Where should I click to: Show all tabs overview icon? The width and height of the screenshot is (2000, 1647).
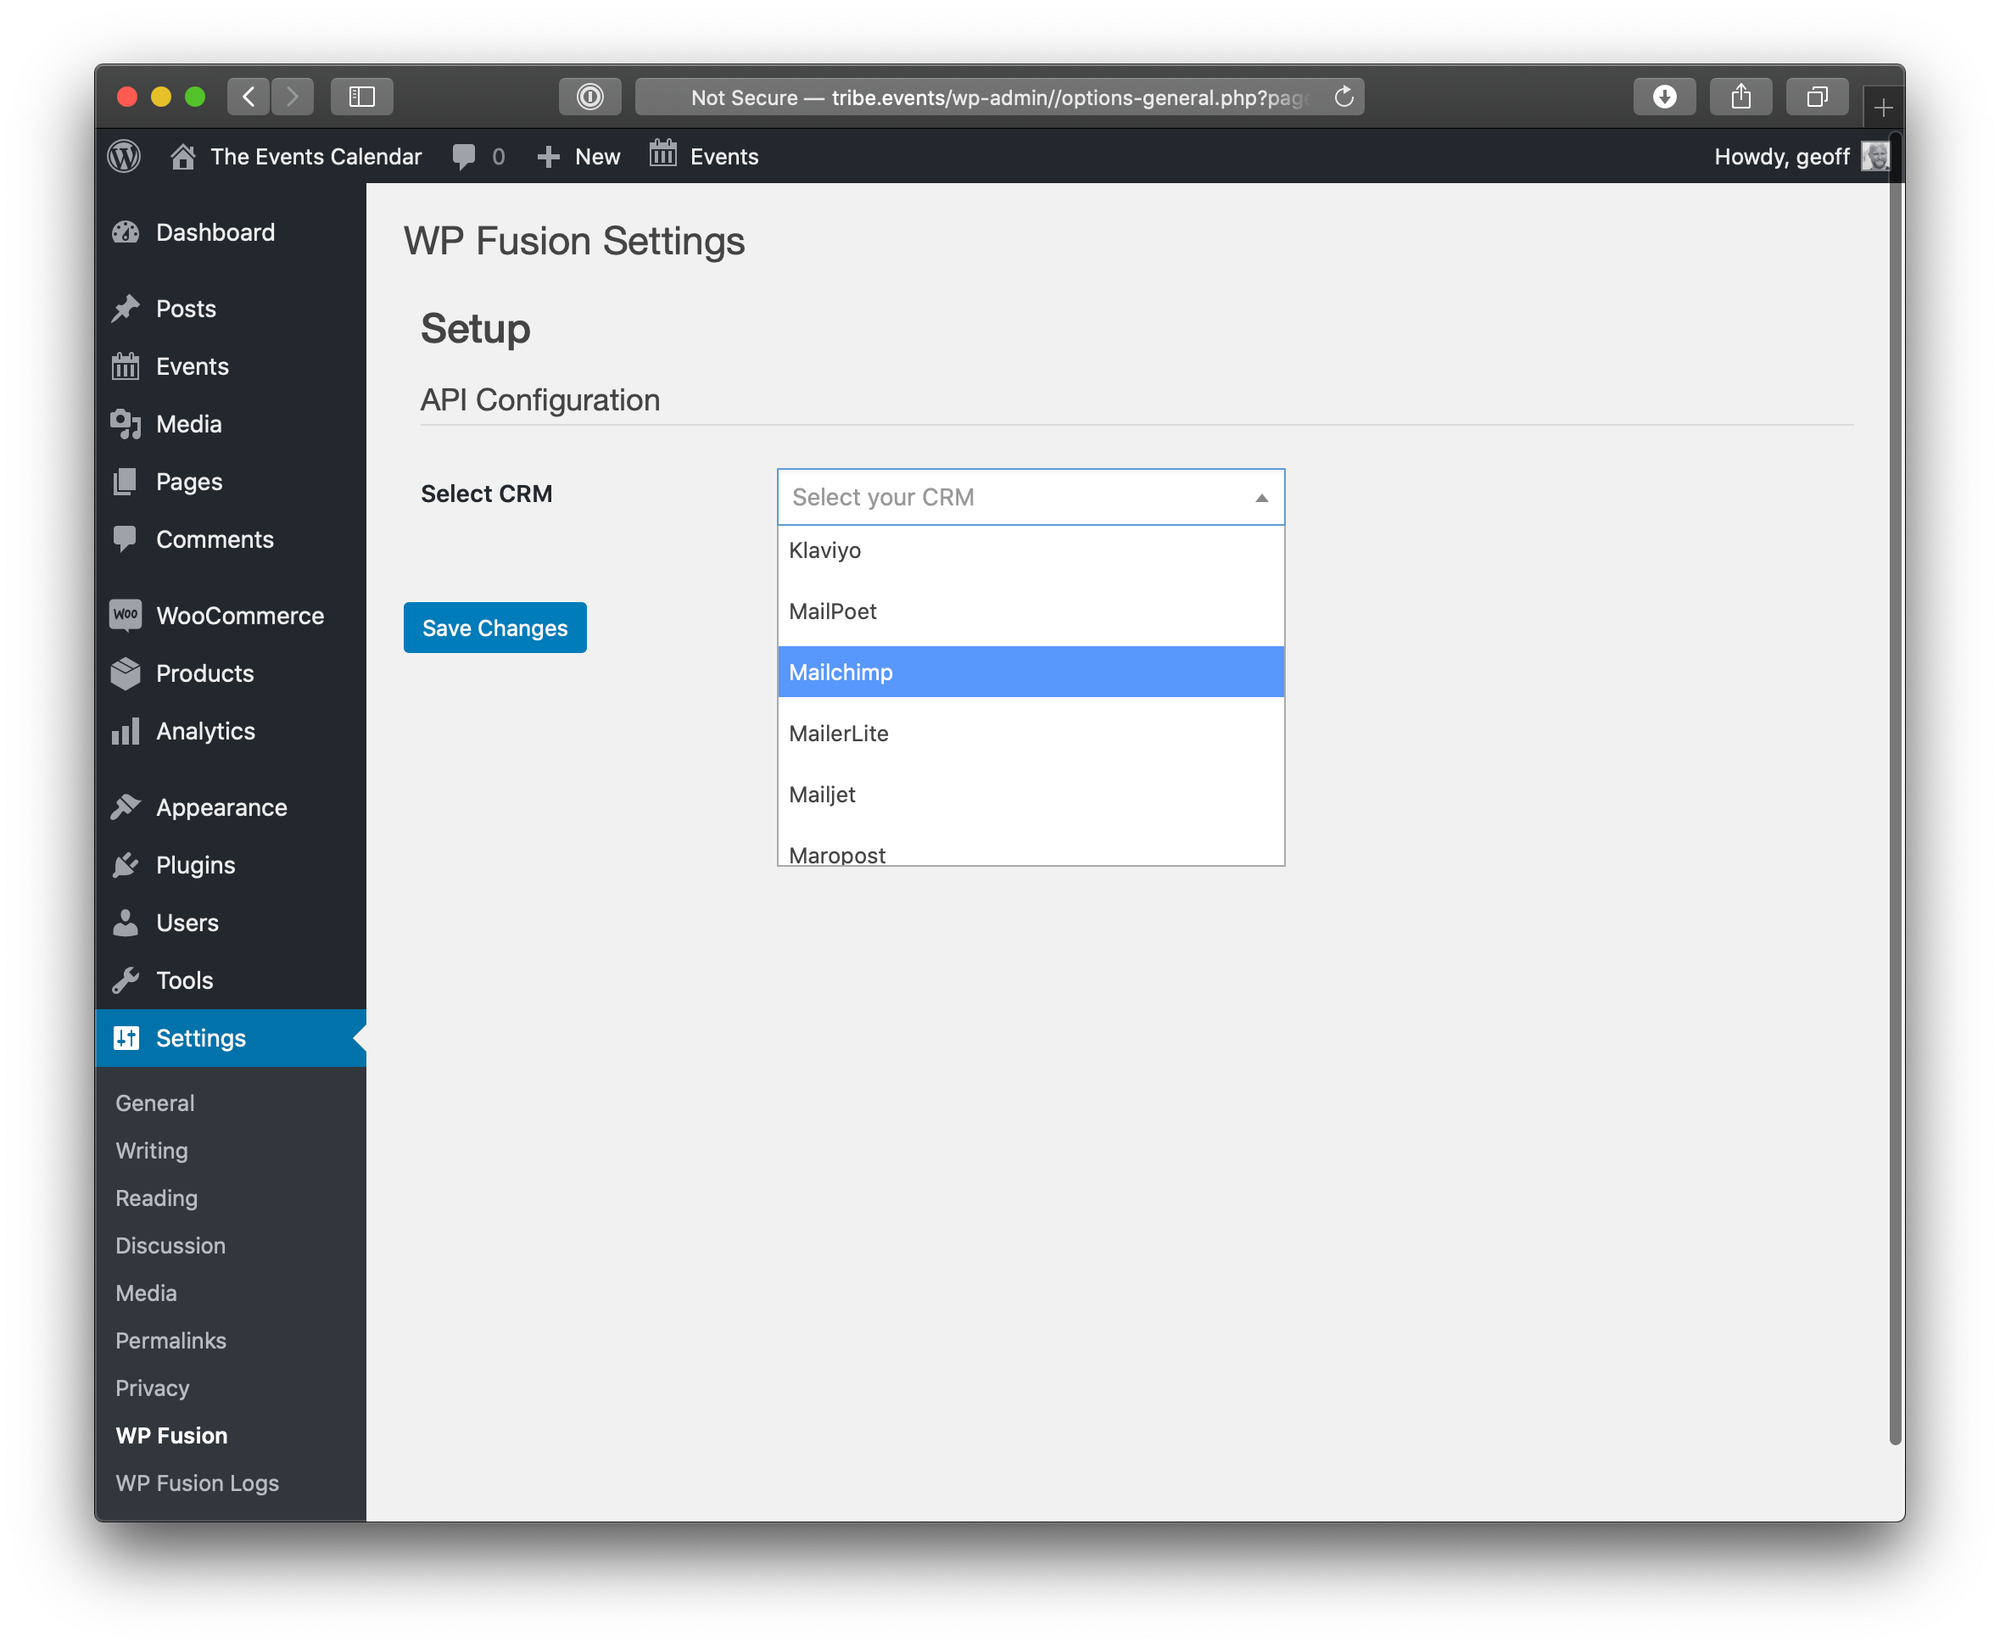click(x=1817, y=97)
